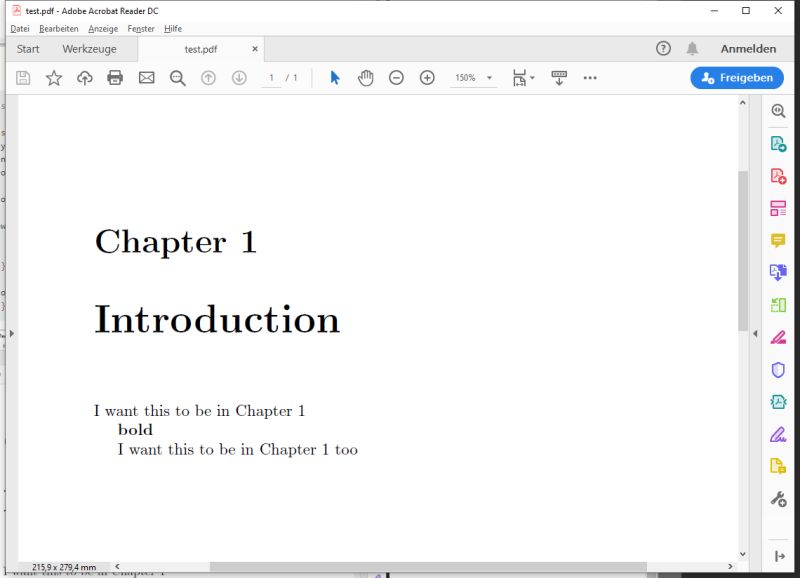Email the PDF as attachment
Image resolution: width=800 pixels, height=578 pixels.
(x=146, y=77)
